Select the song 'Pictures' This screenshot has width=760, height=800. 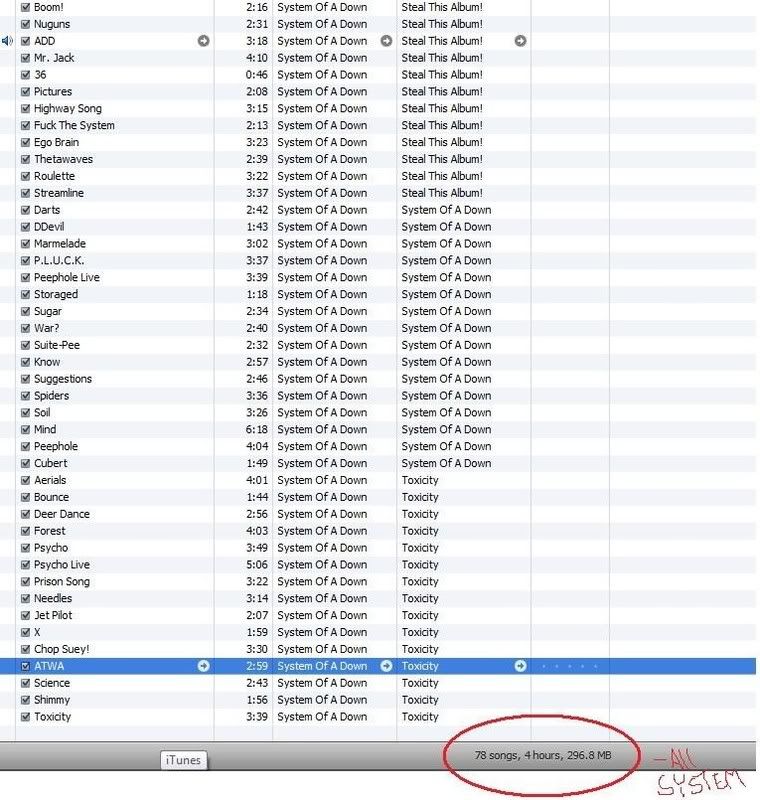tap(53, 91)
